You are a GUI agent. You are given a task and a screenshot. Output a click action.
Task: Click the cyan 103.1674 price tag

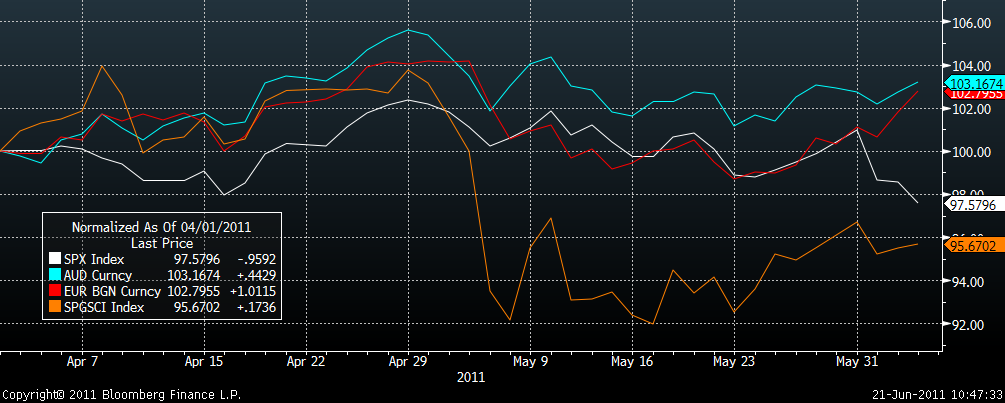pos(975,83)
